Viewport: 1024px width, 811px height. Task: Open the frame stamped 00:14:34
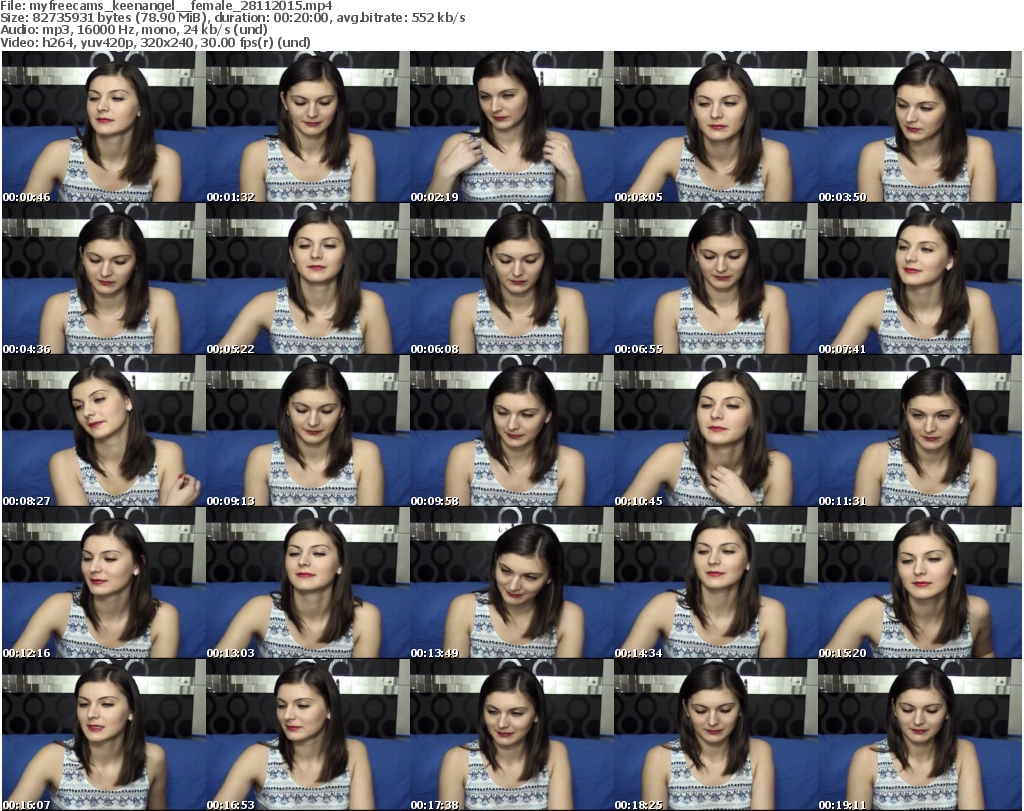716,582
